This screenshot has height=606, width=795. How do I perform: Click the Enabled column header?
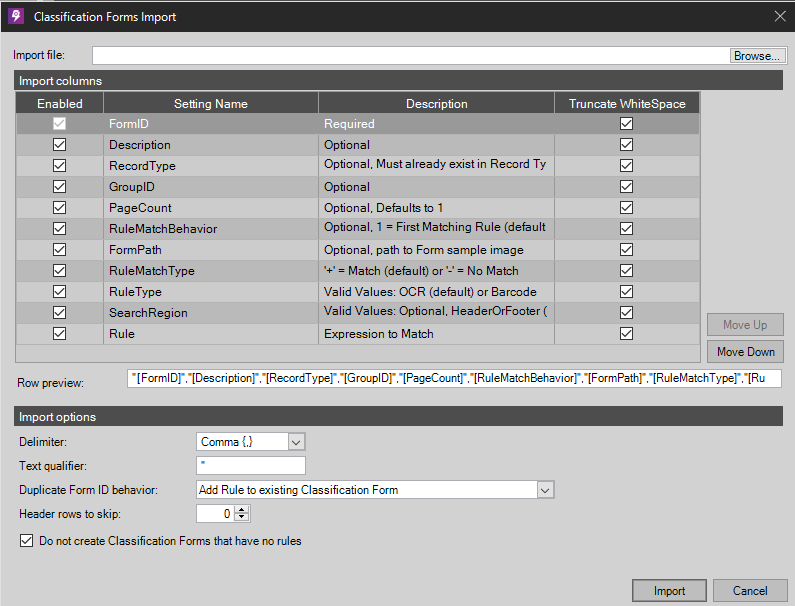pos(59,103)
